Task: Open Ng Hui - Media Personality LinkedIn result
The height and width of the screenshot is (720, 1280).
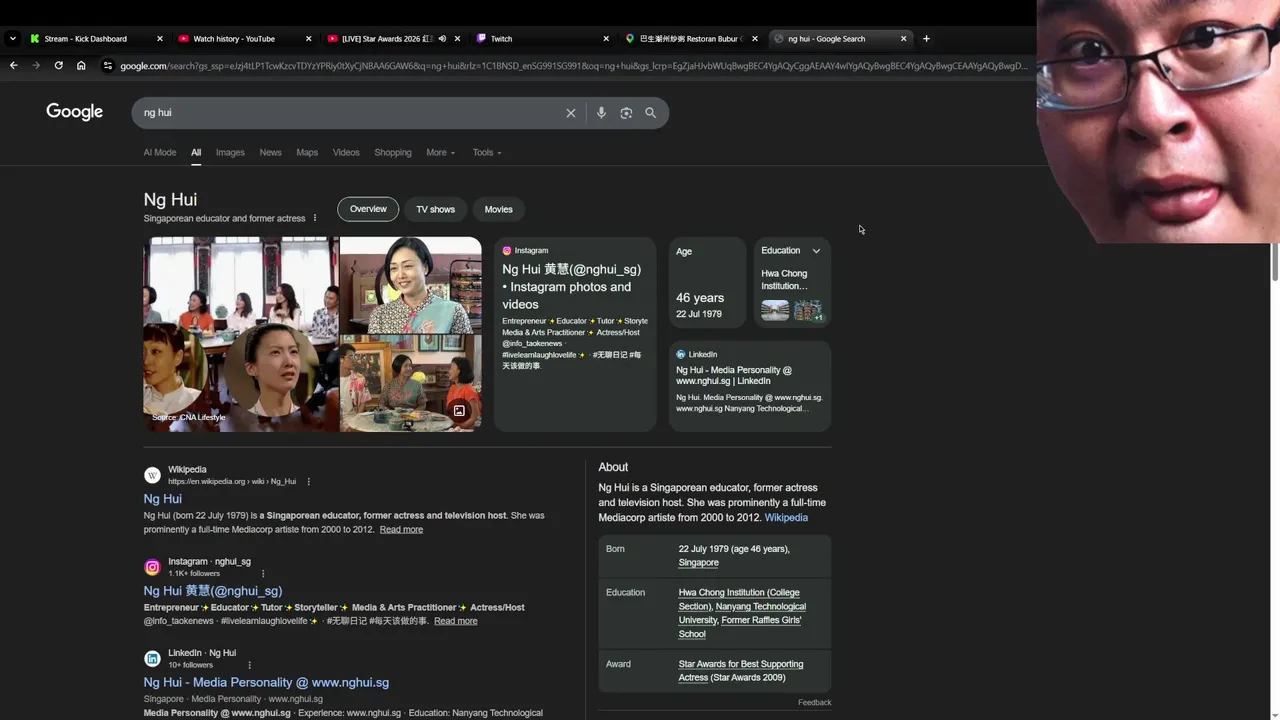Action: pos(266,682)
